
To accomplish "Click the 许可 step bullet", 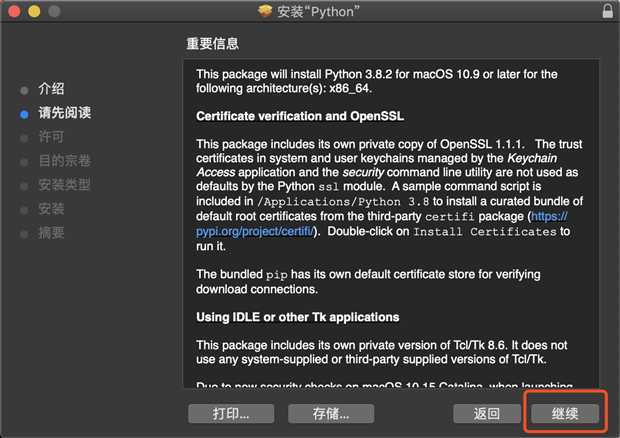I will pos(25,138).
